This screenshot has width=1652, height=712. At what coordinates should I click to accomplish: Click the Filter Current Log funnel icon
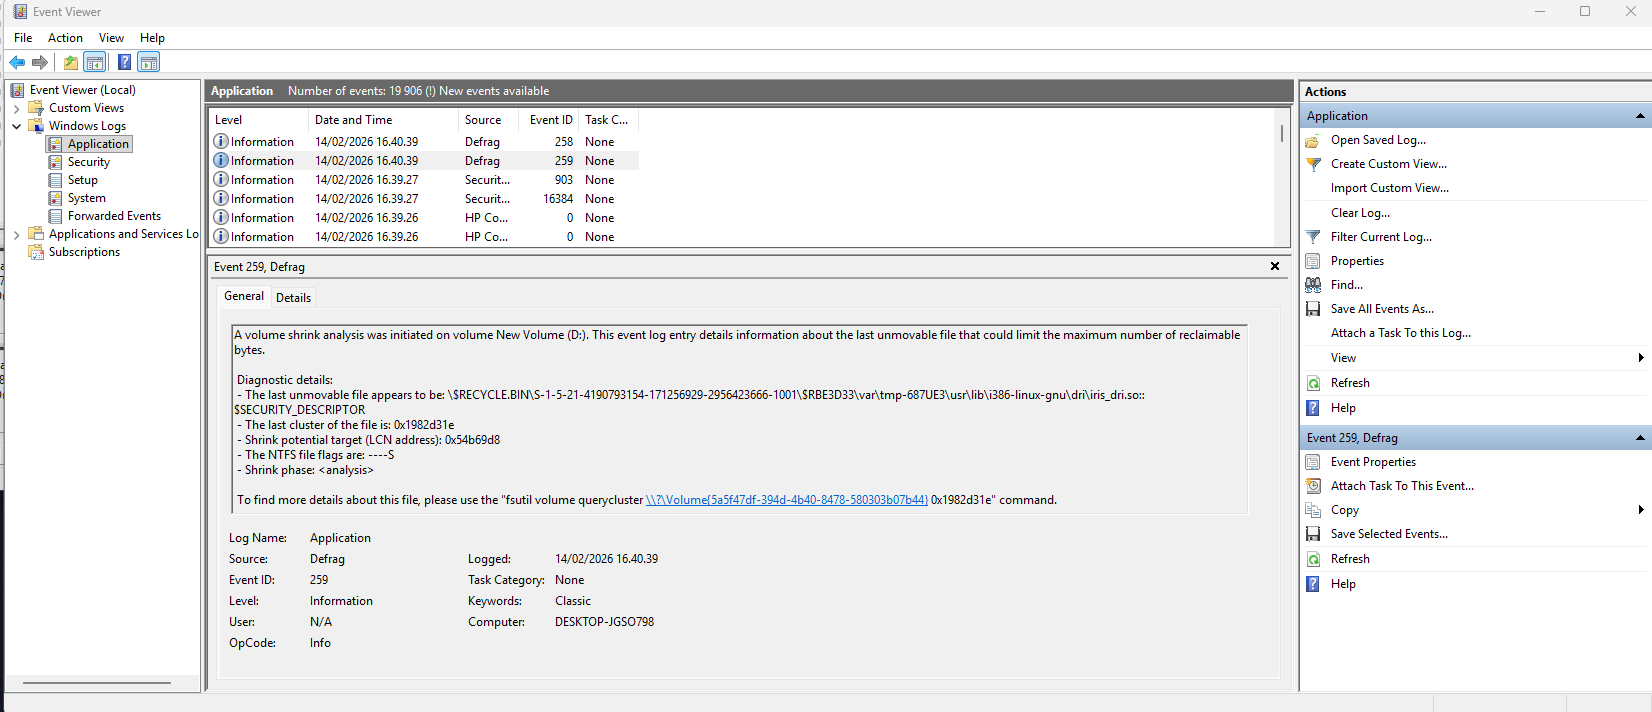coord(1313,237)
